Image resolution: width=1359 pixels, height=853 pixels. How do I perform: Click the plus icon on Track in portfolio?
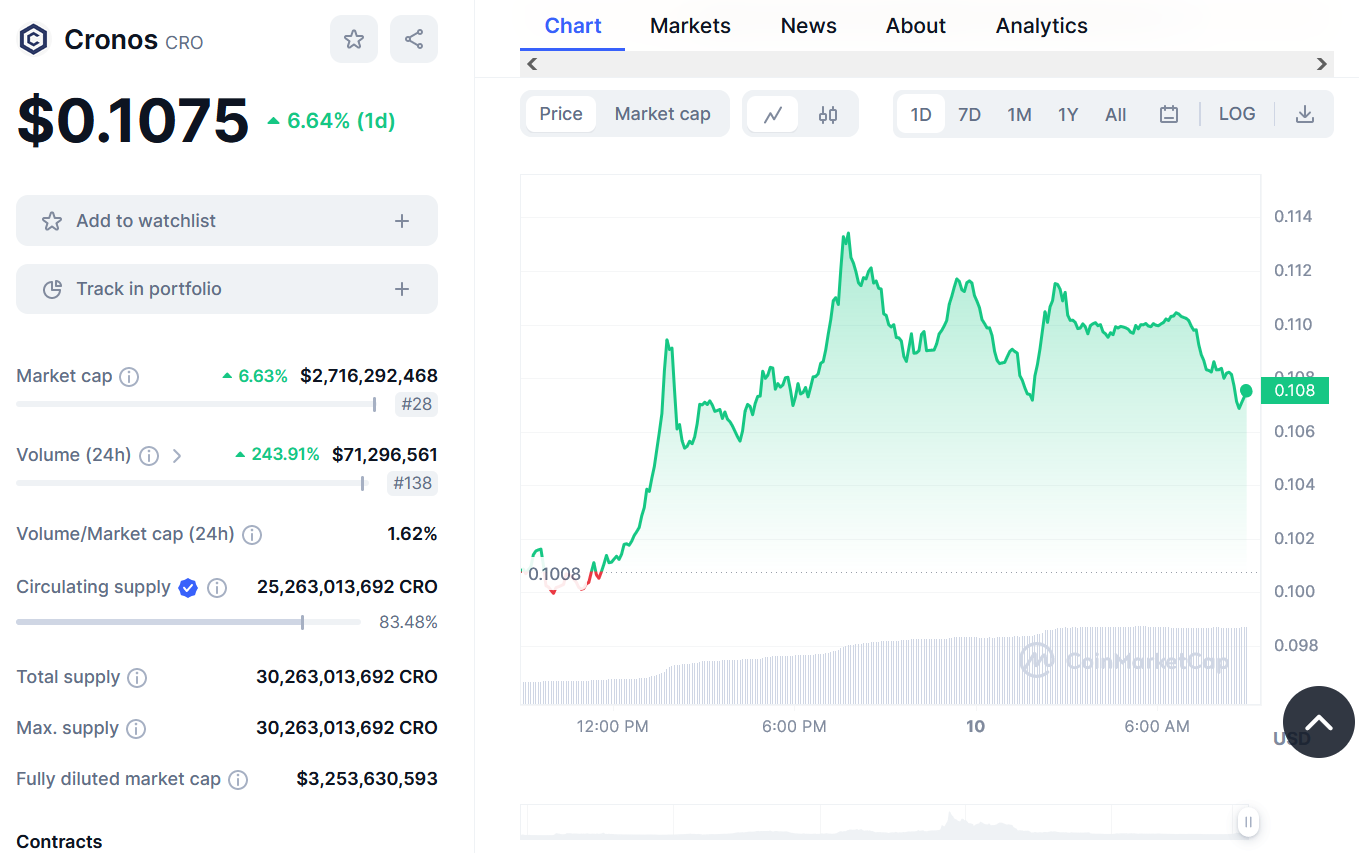click(x=402, y=289)
